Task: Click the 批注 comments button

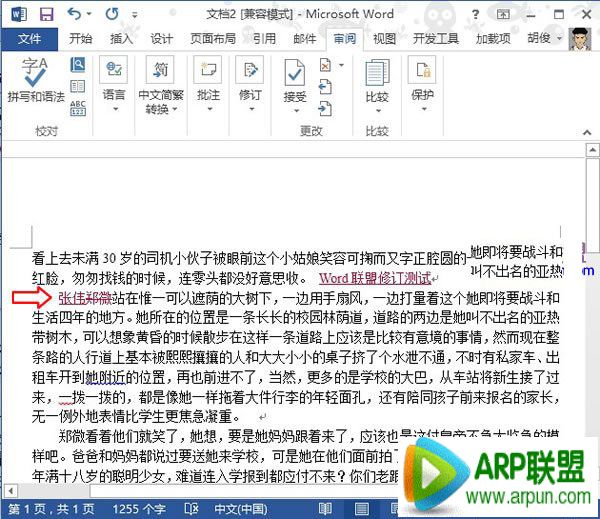Action: (x=208, y=78)
